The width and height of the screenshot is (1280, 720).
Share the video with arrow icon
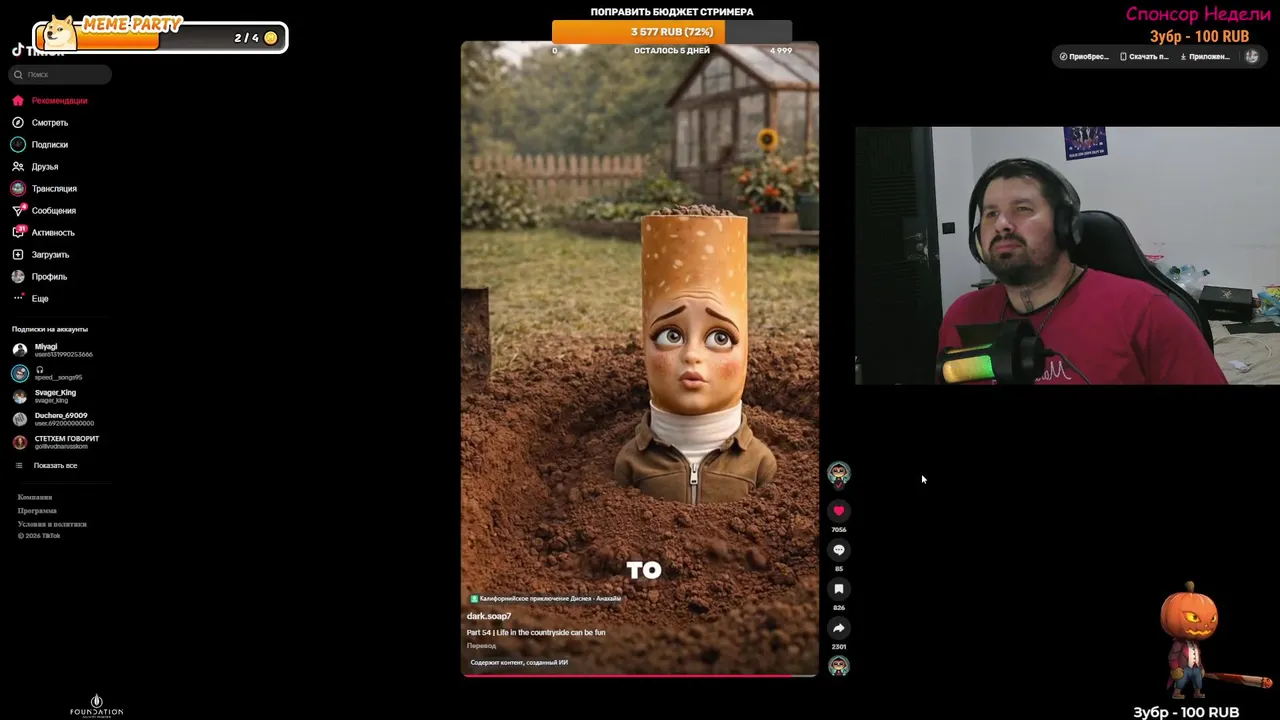[839, 628]
